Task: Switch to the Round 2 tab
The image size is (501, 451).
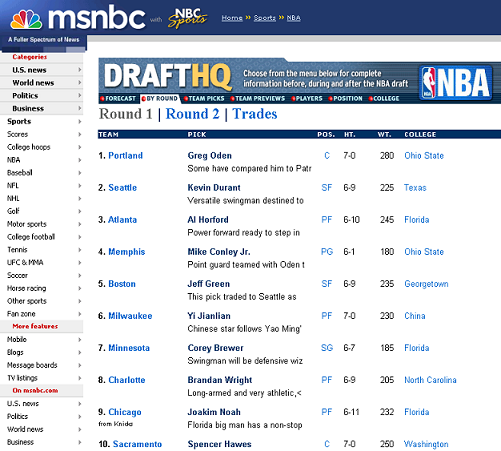Action: tap(193, 114)
